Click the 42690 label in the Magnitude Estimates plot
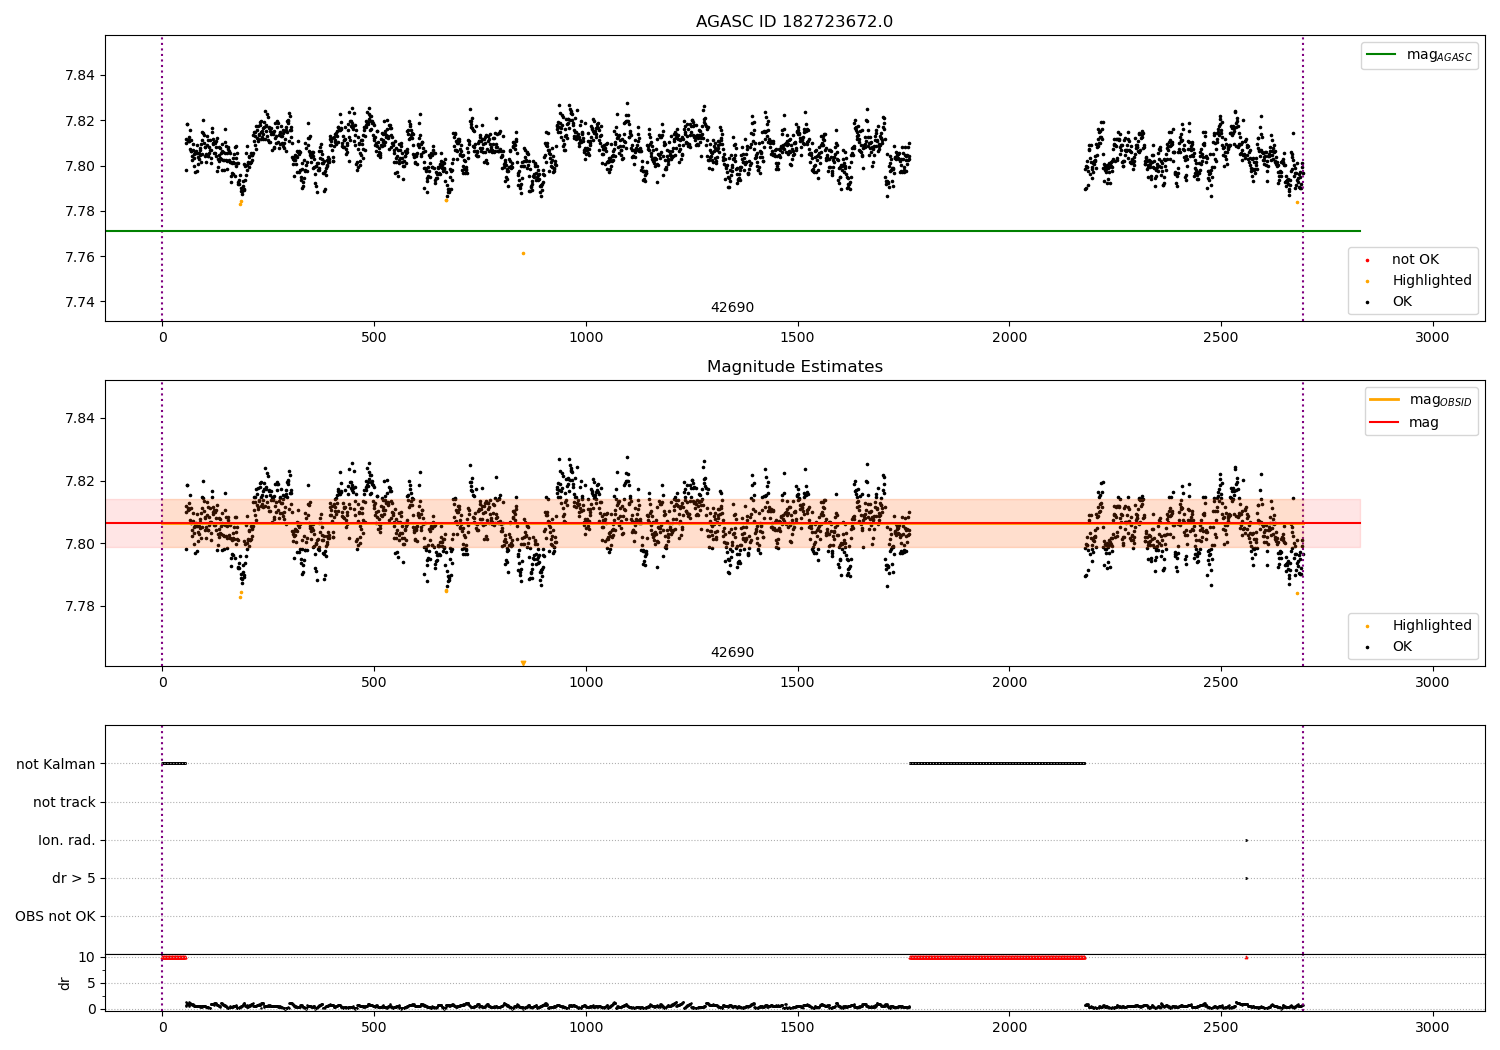1500x1050 pixels. click(732, 653)
